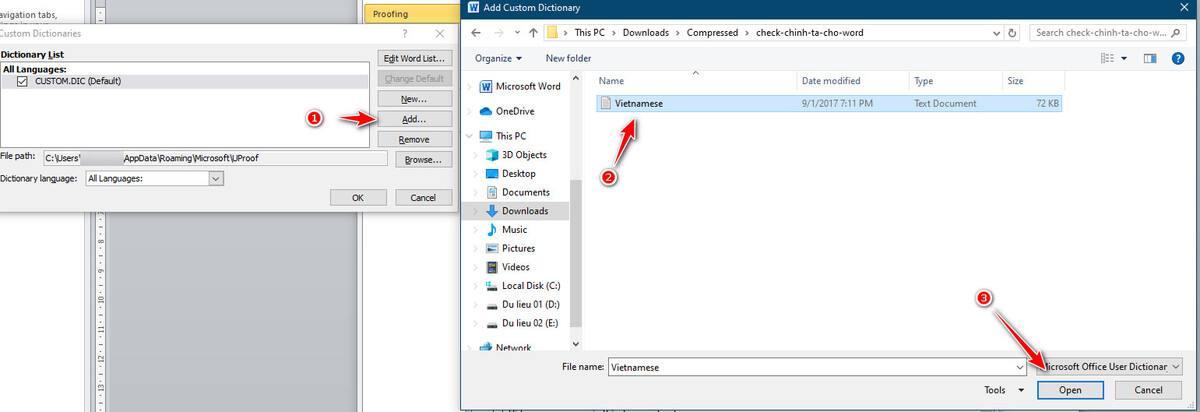1200x412 pixels.
Task: Open the Dictionary language dropdown
Action: [x=216, y=178]
